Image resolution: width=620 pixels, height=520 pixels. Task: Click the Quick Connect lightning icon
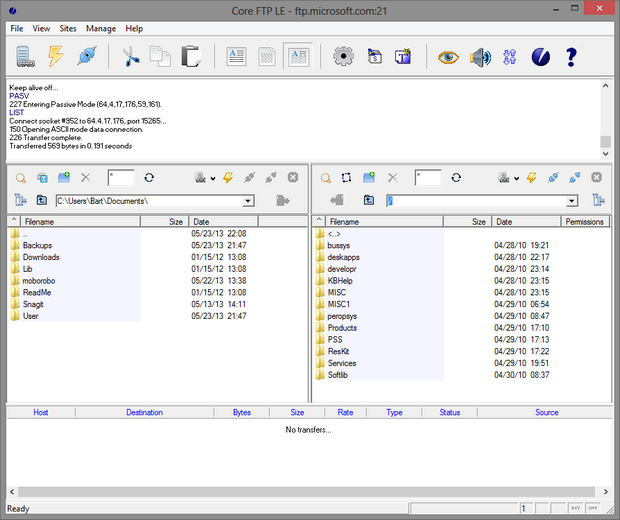(x=55, y=56)
